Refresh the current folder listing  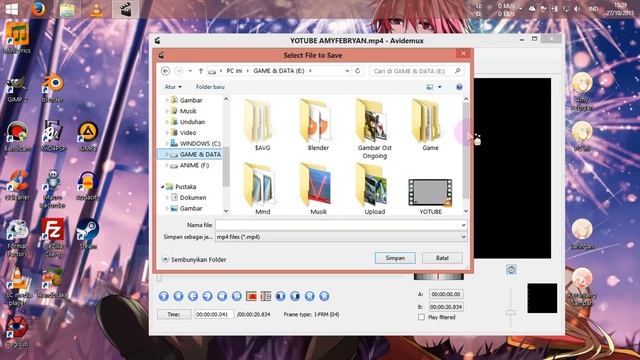[358, 71]
